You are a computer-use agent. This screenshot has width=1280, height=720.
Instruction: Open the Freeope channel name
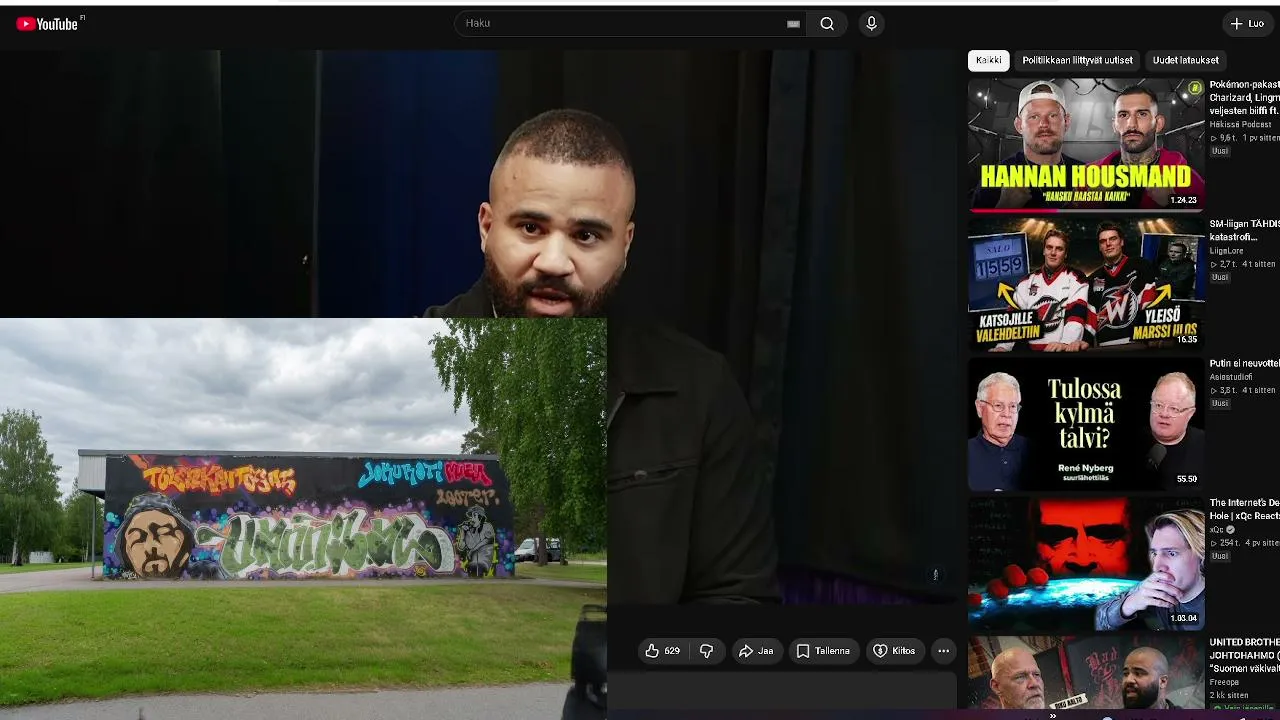(x=1225, y=682)
